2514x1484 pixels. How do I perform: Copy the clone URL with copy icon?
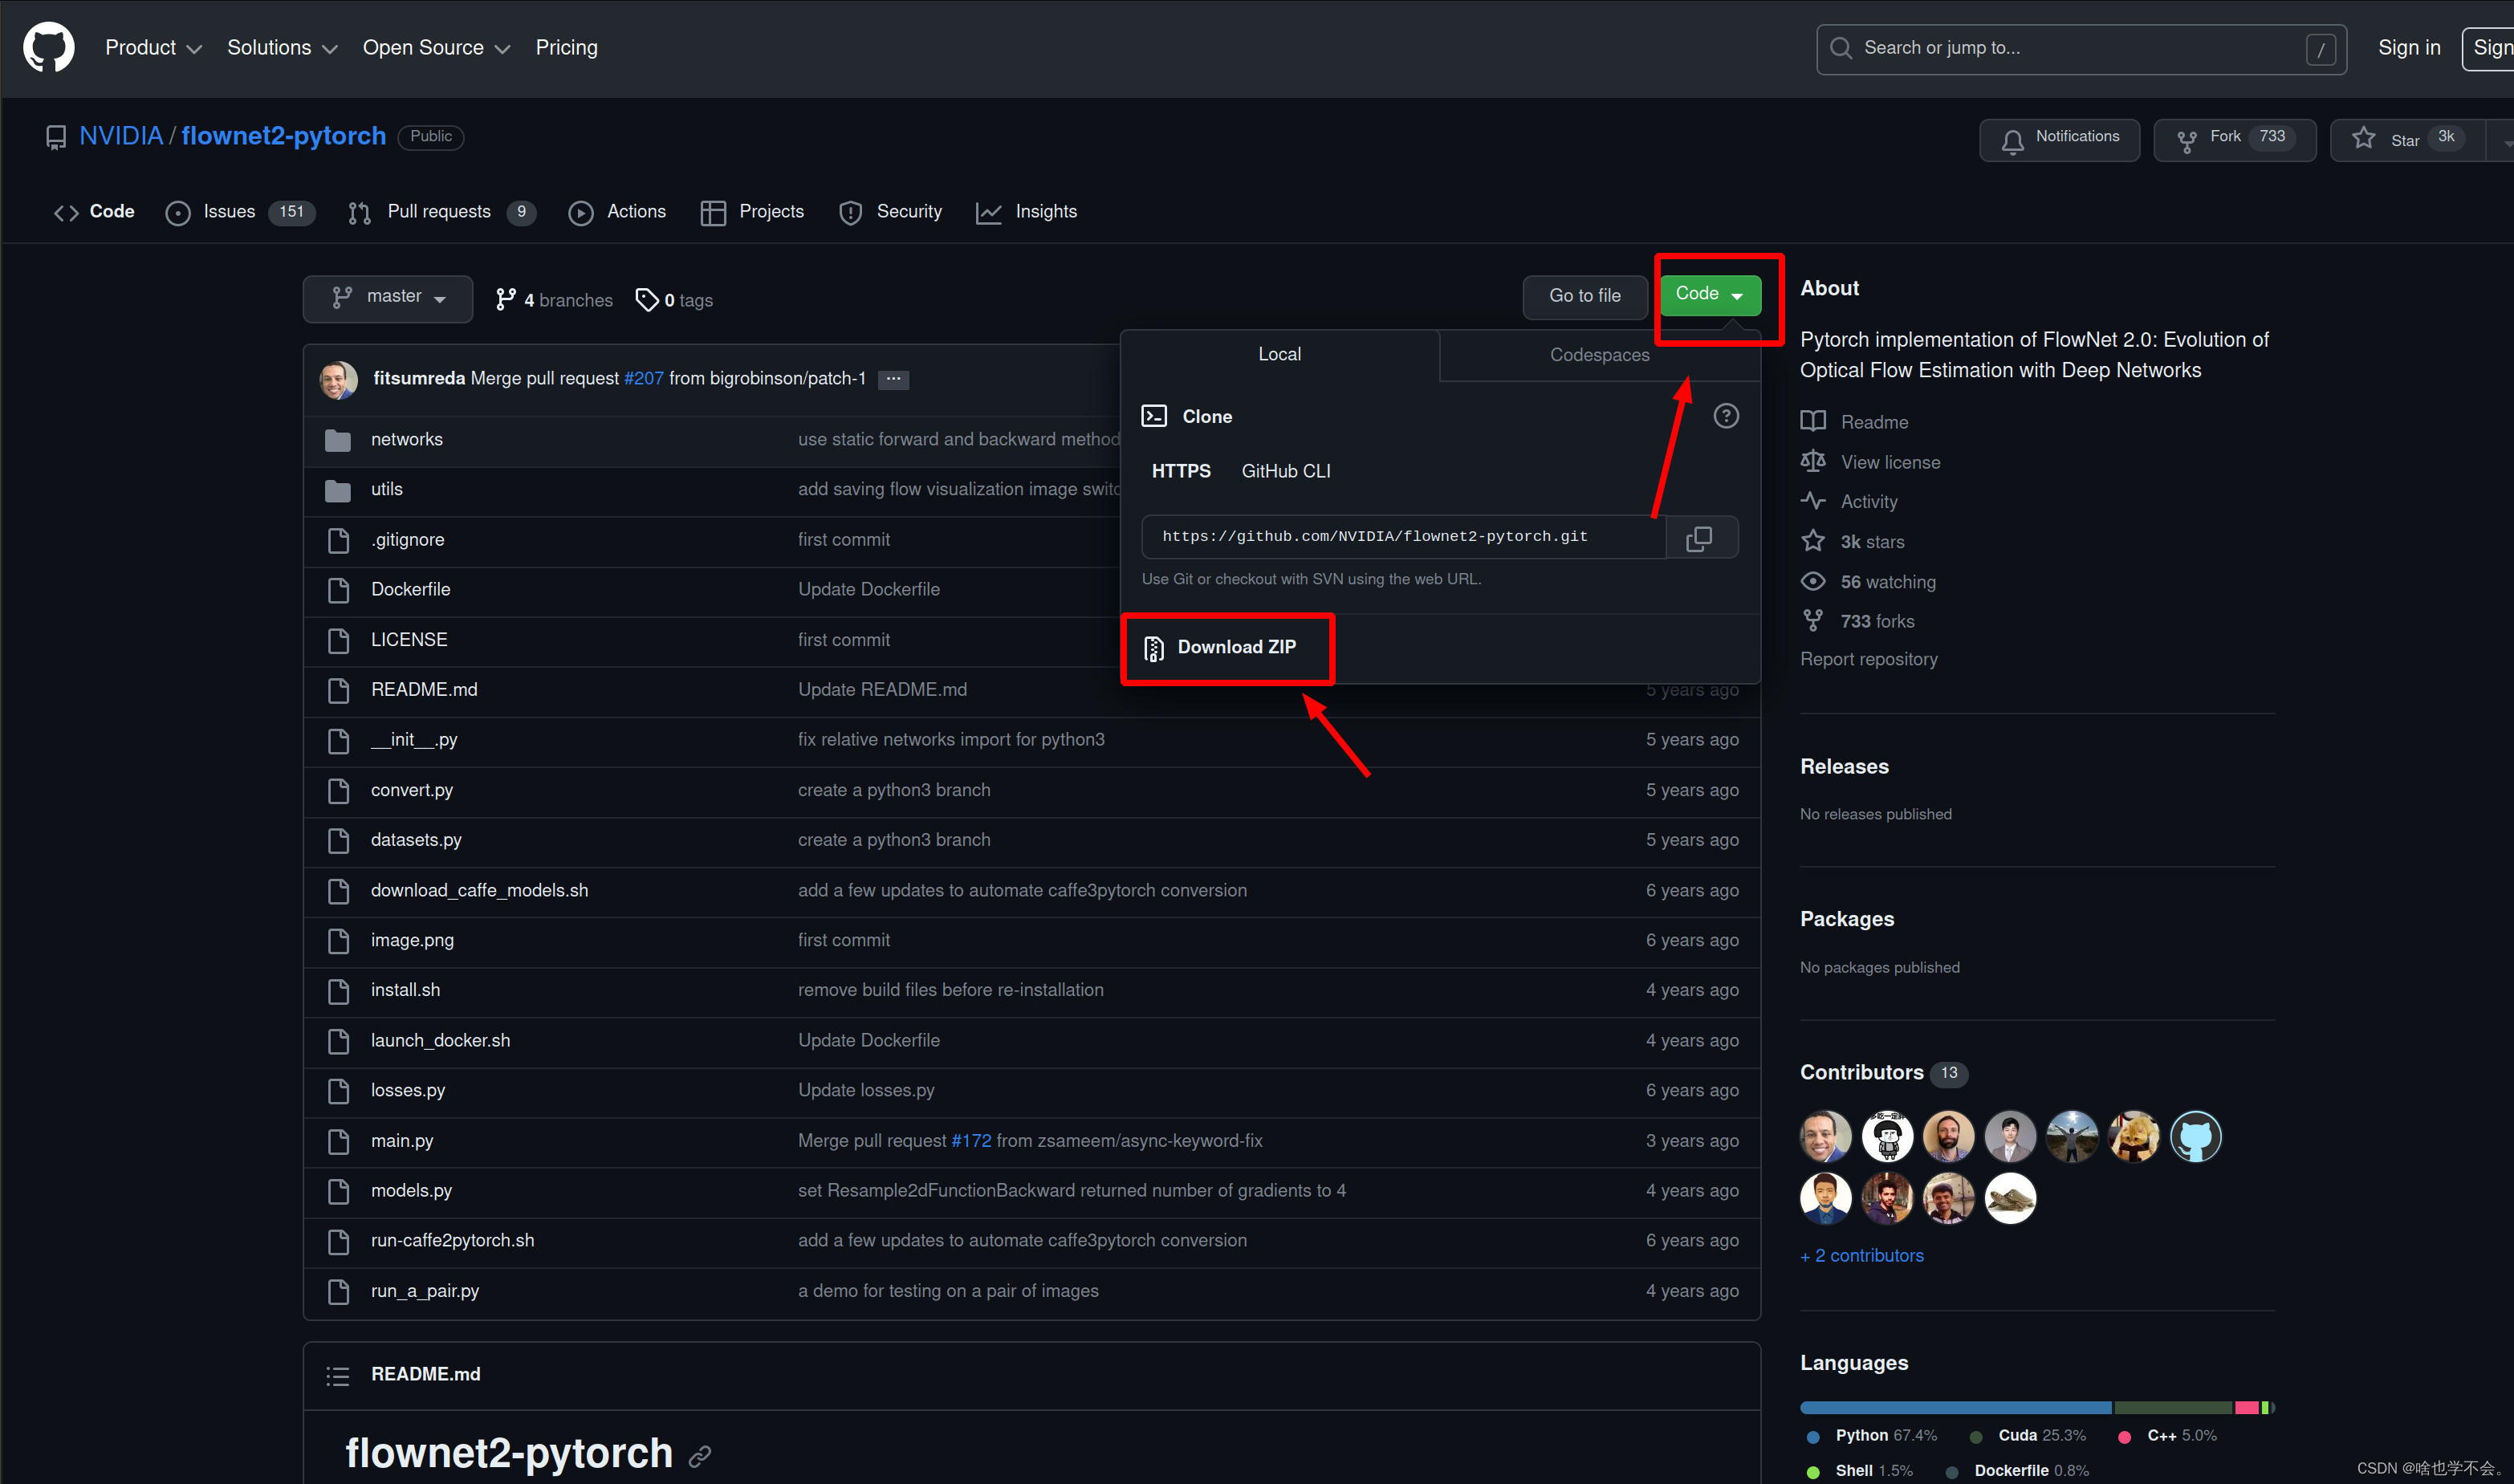pos(1699,538)
